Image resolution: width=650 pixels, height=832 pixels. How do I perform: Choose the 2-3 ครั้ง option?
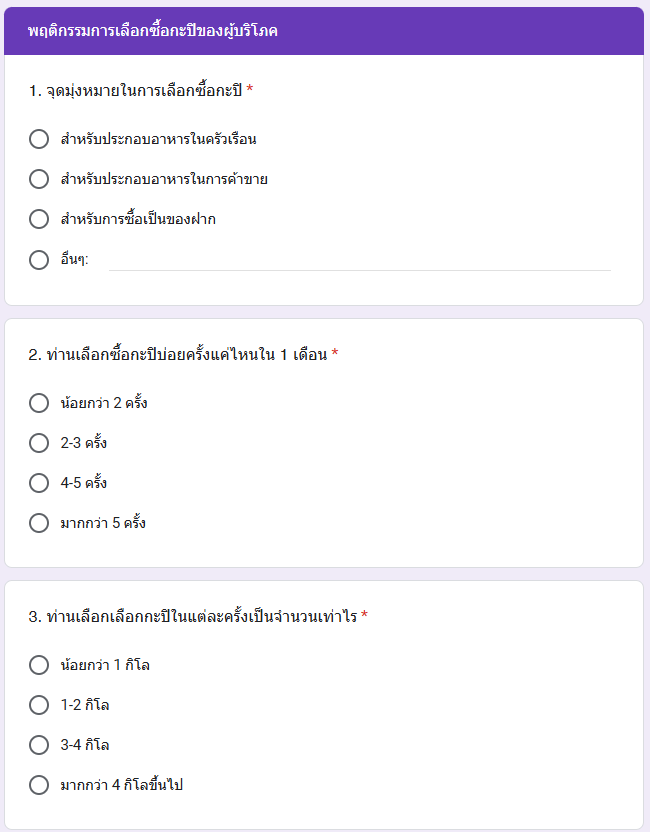pyautogui.click(x=39, y=443)
